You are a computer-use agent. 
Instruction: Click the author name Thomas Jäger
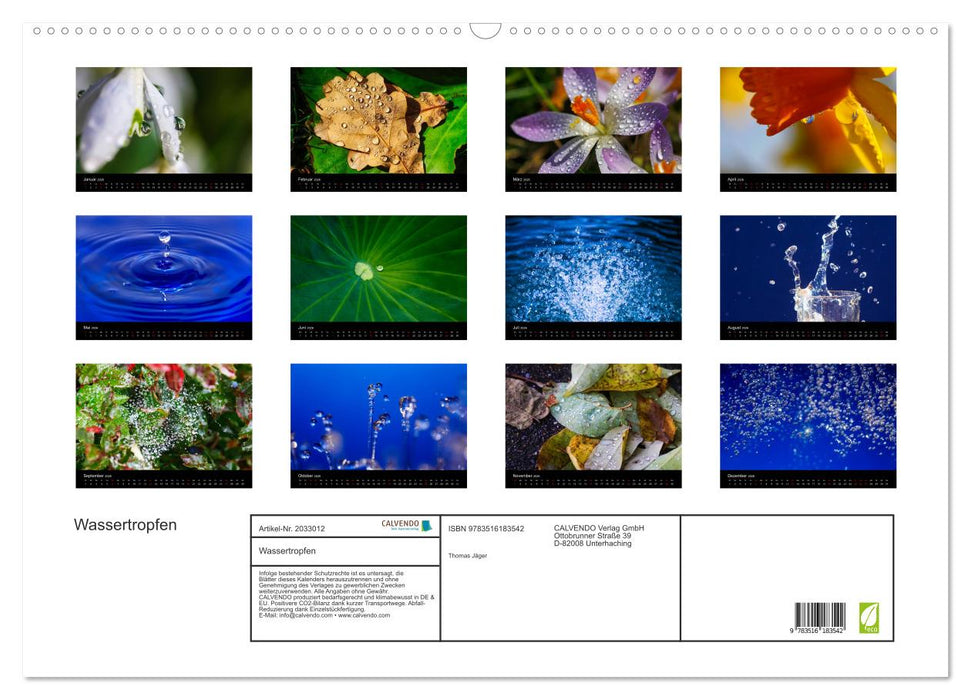coord(469,555)
